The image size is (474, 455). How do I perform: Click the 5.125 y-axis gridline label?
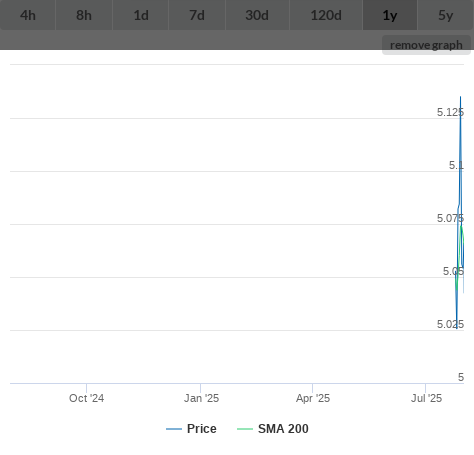(x=450, y=112)
